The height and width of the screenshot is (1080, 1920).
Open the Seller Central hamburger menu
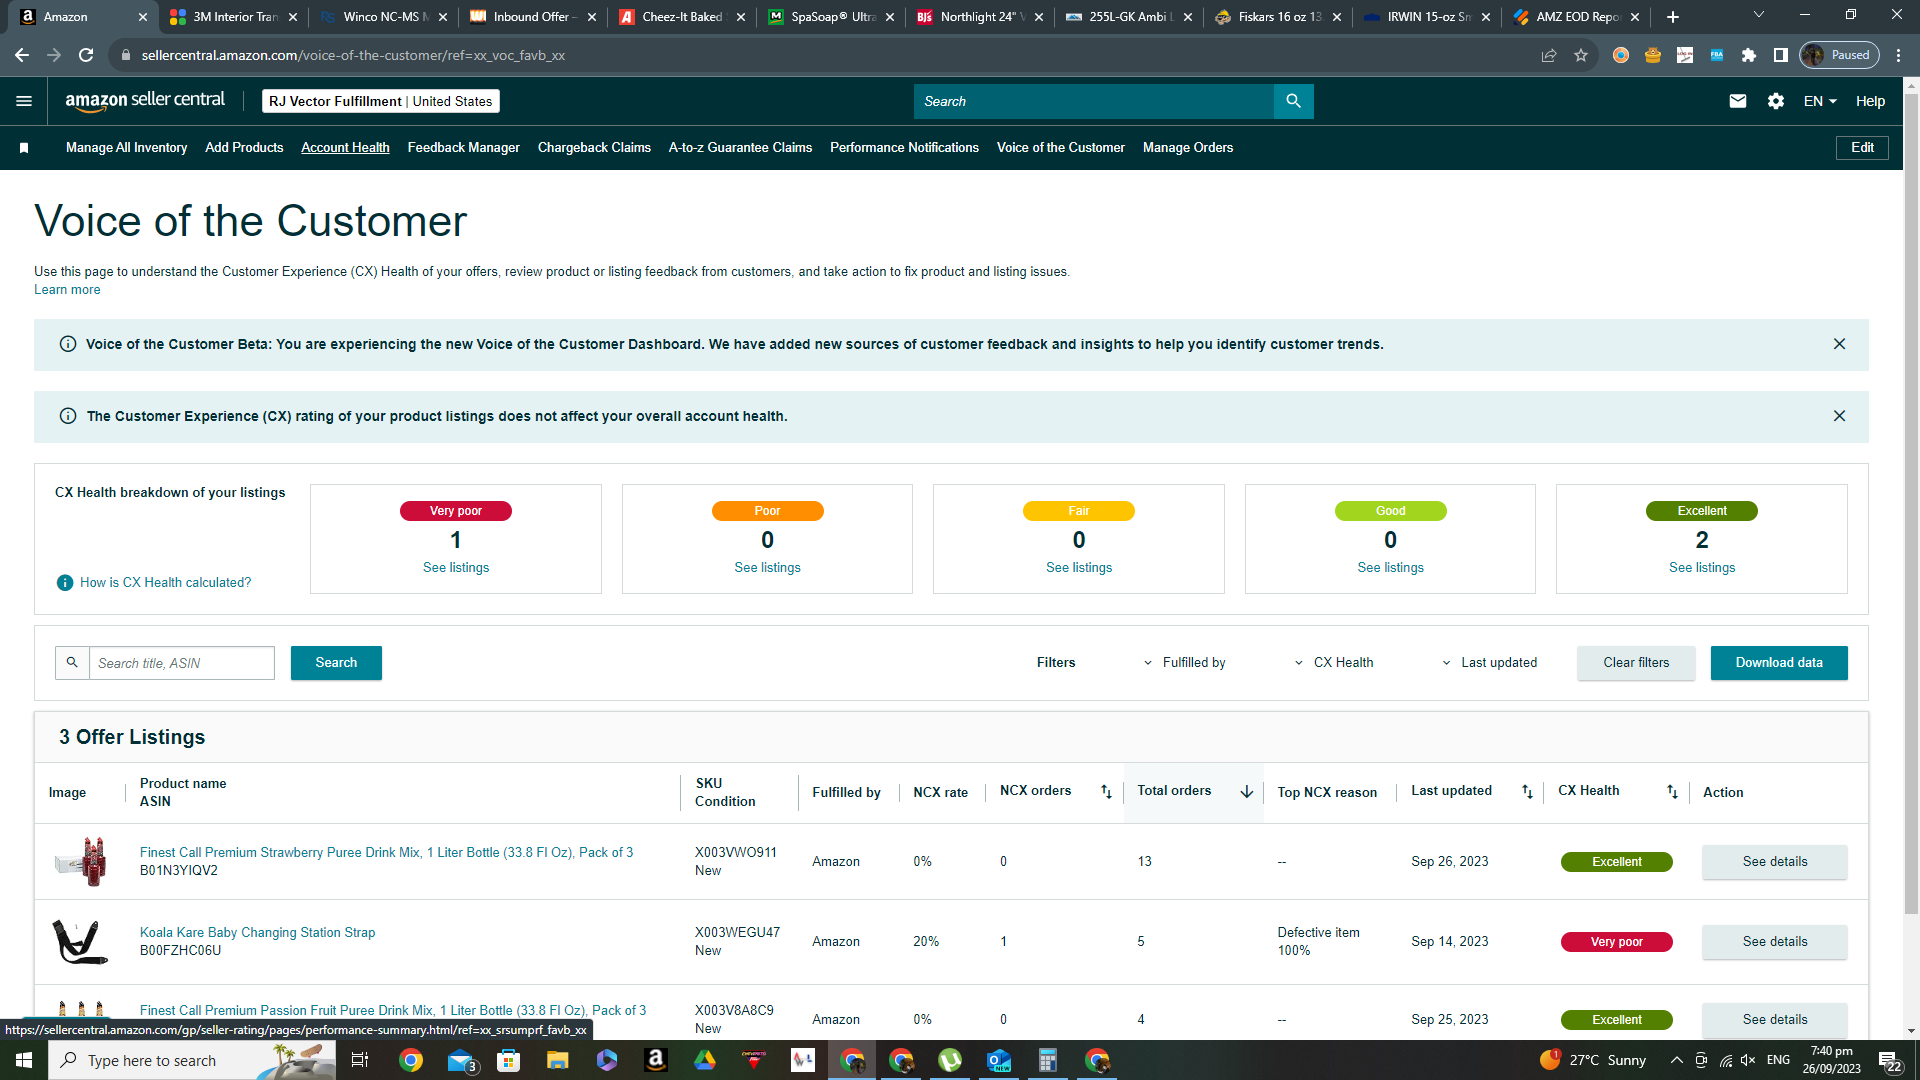coord(24,101)
